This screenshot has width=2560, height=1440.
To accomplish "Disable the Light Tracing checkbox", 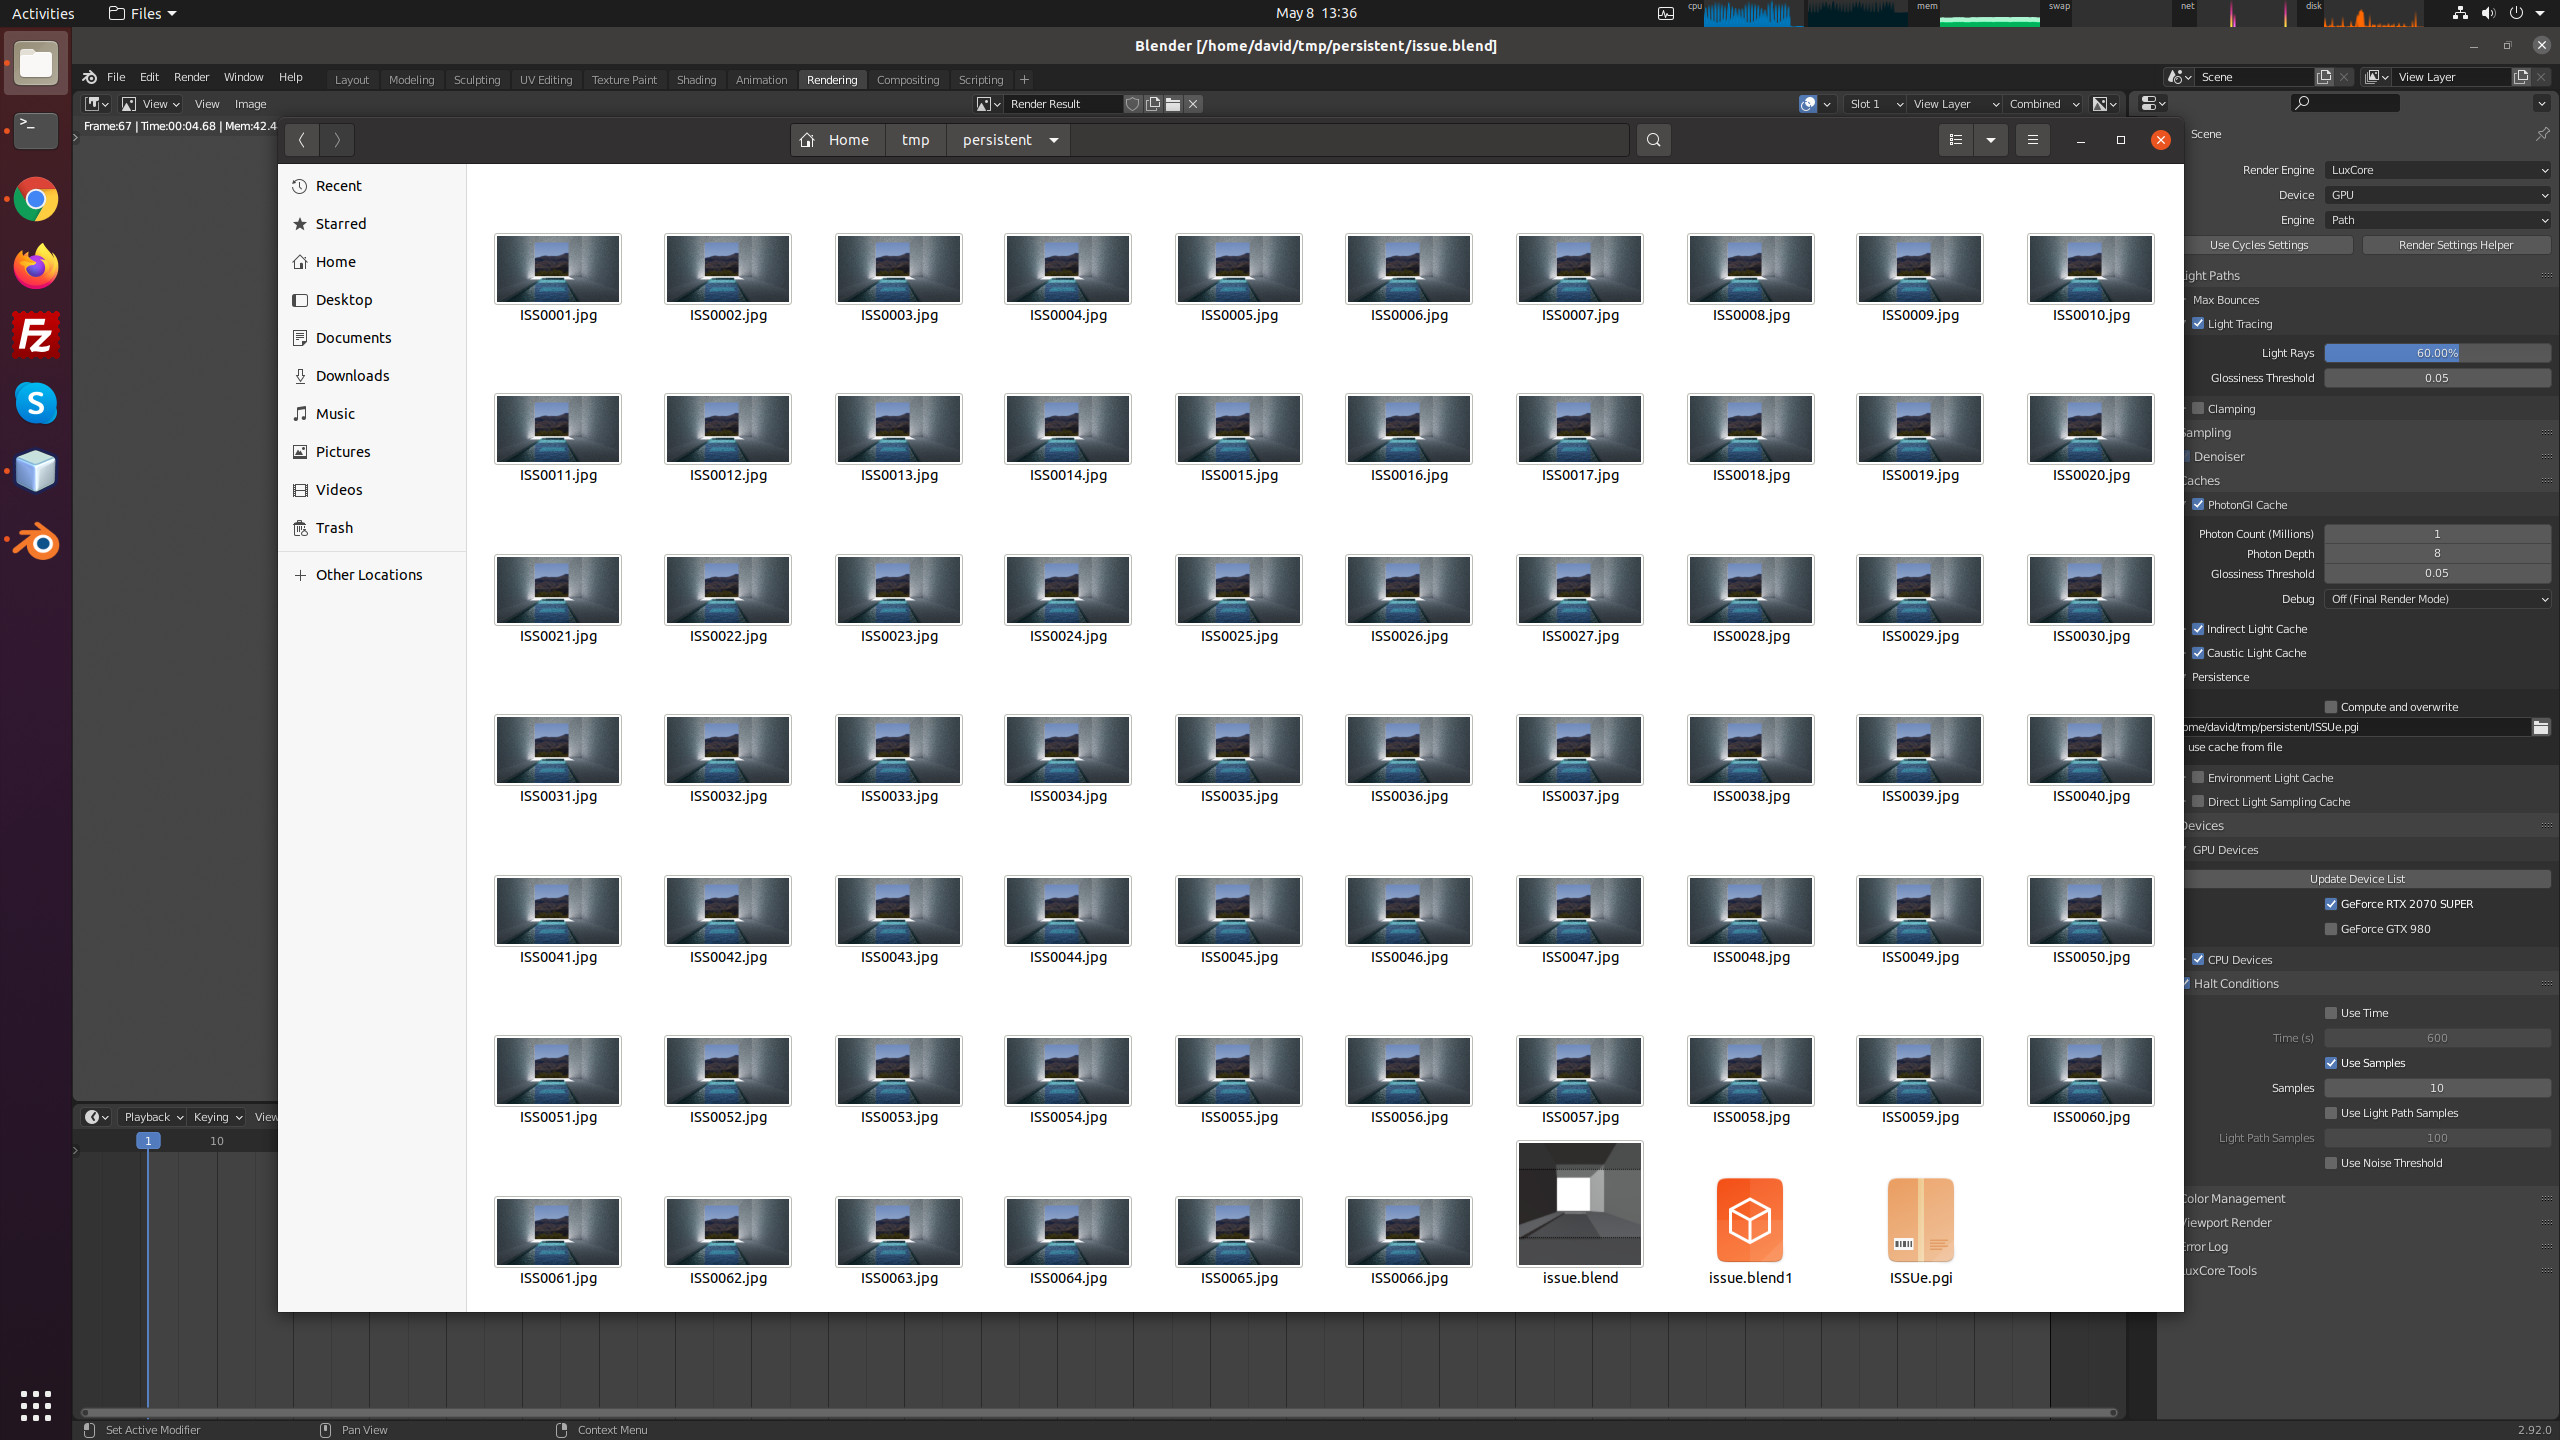I will click(2198, 323).
